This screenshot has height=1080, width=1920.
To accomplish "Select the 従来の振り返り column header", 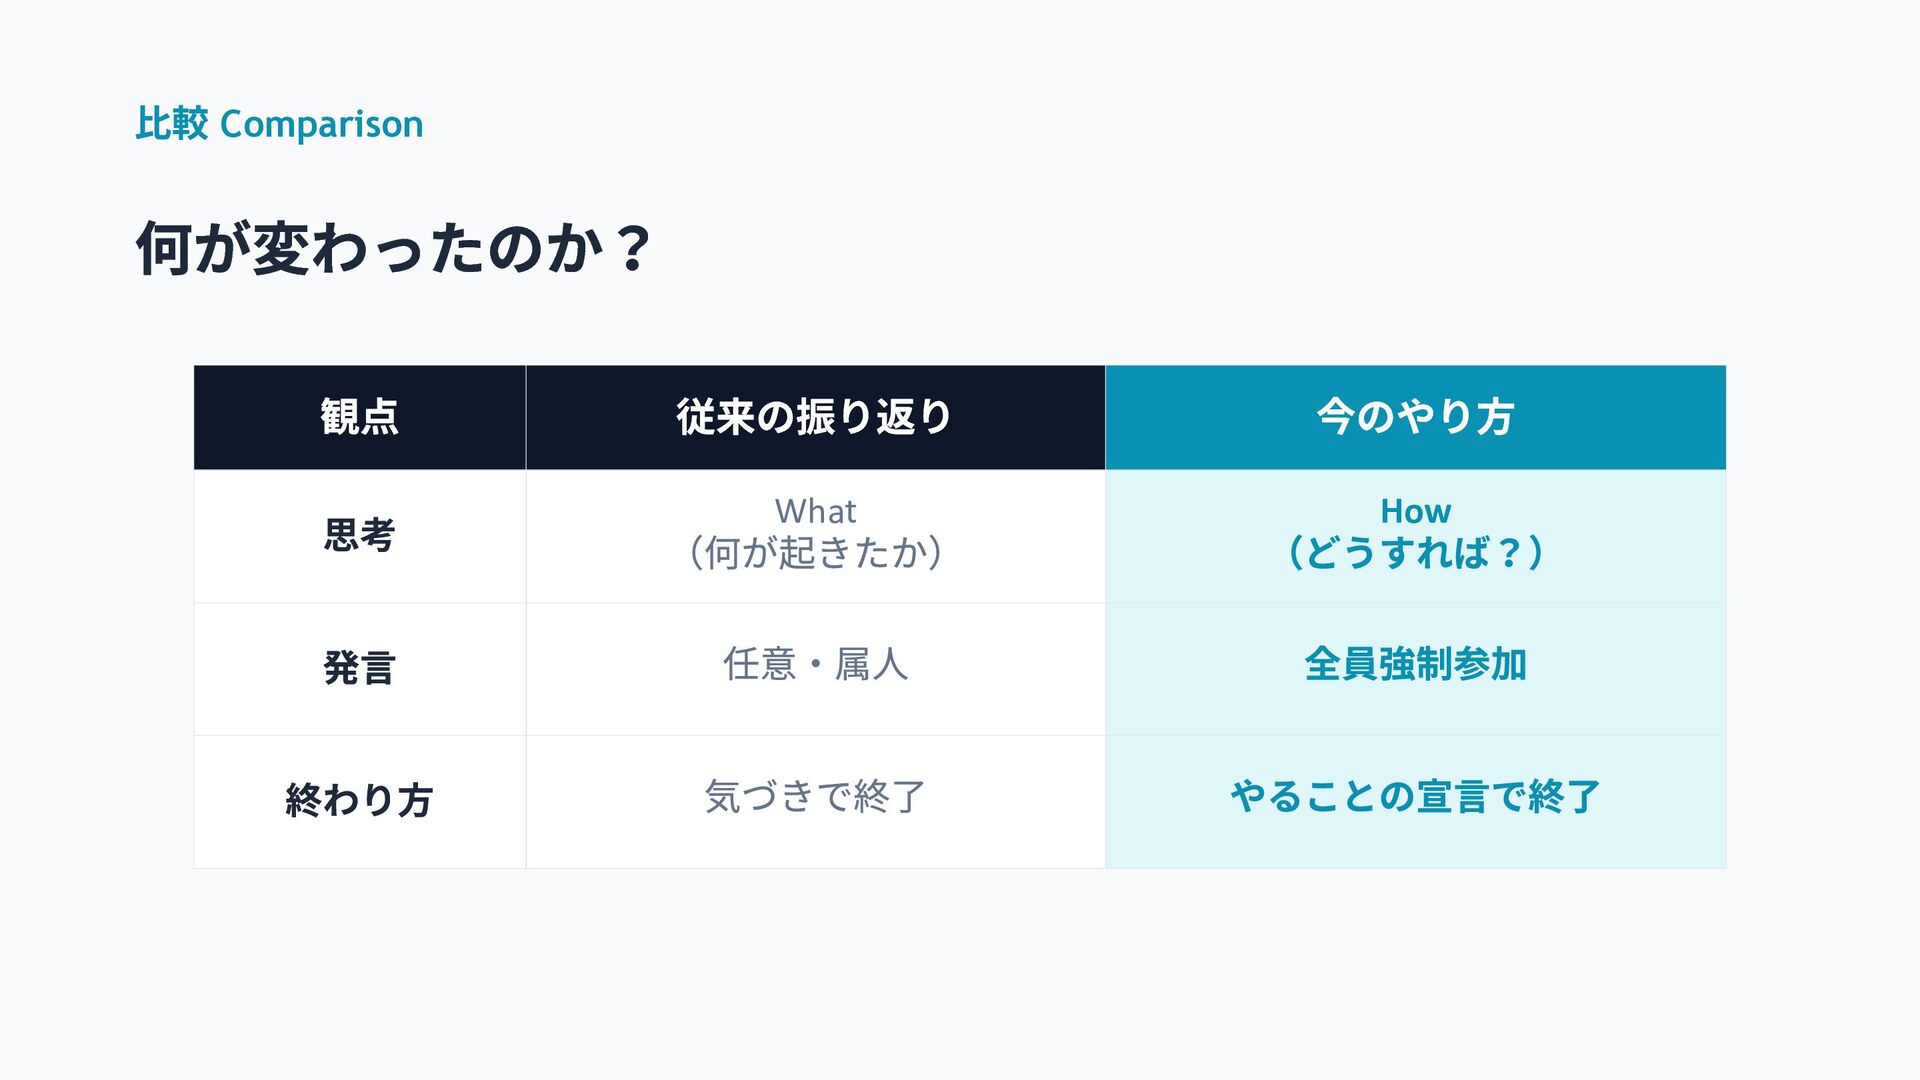I will (x=814, y=417).
